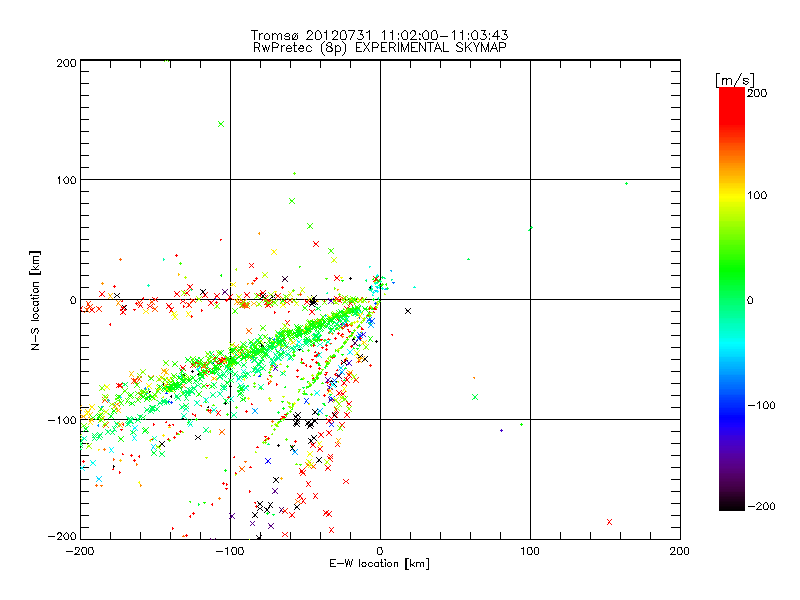Click the x-axis tick label '0'

380,551
